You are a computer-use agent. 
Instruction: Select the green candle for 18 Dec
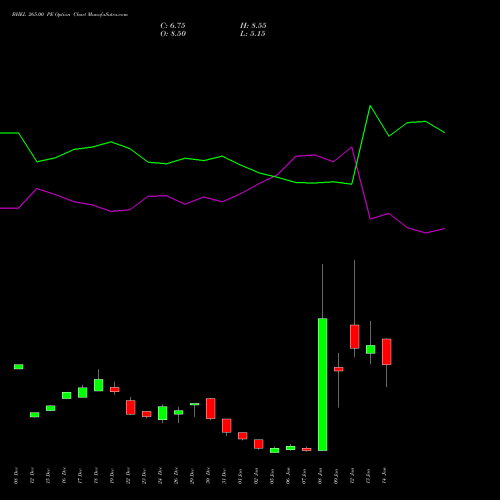pos(98,385)
